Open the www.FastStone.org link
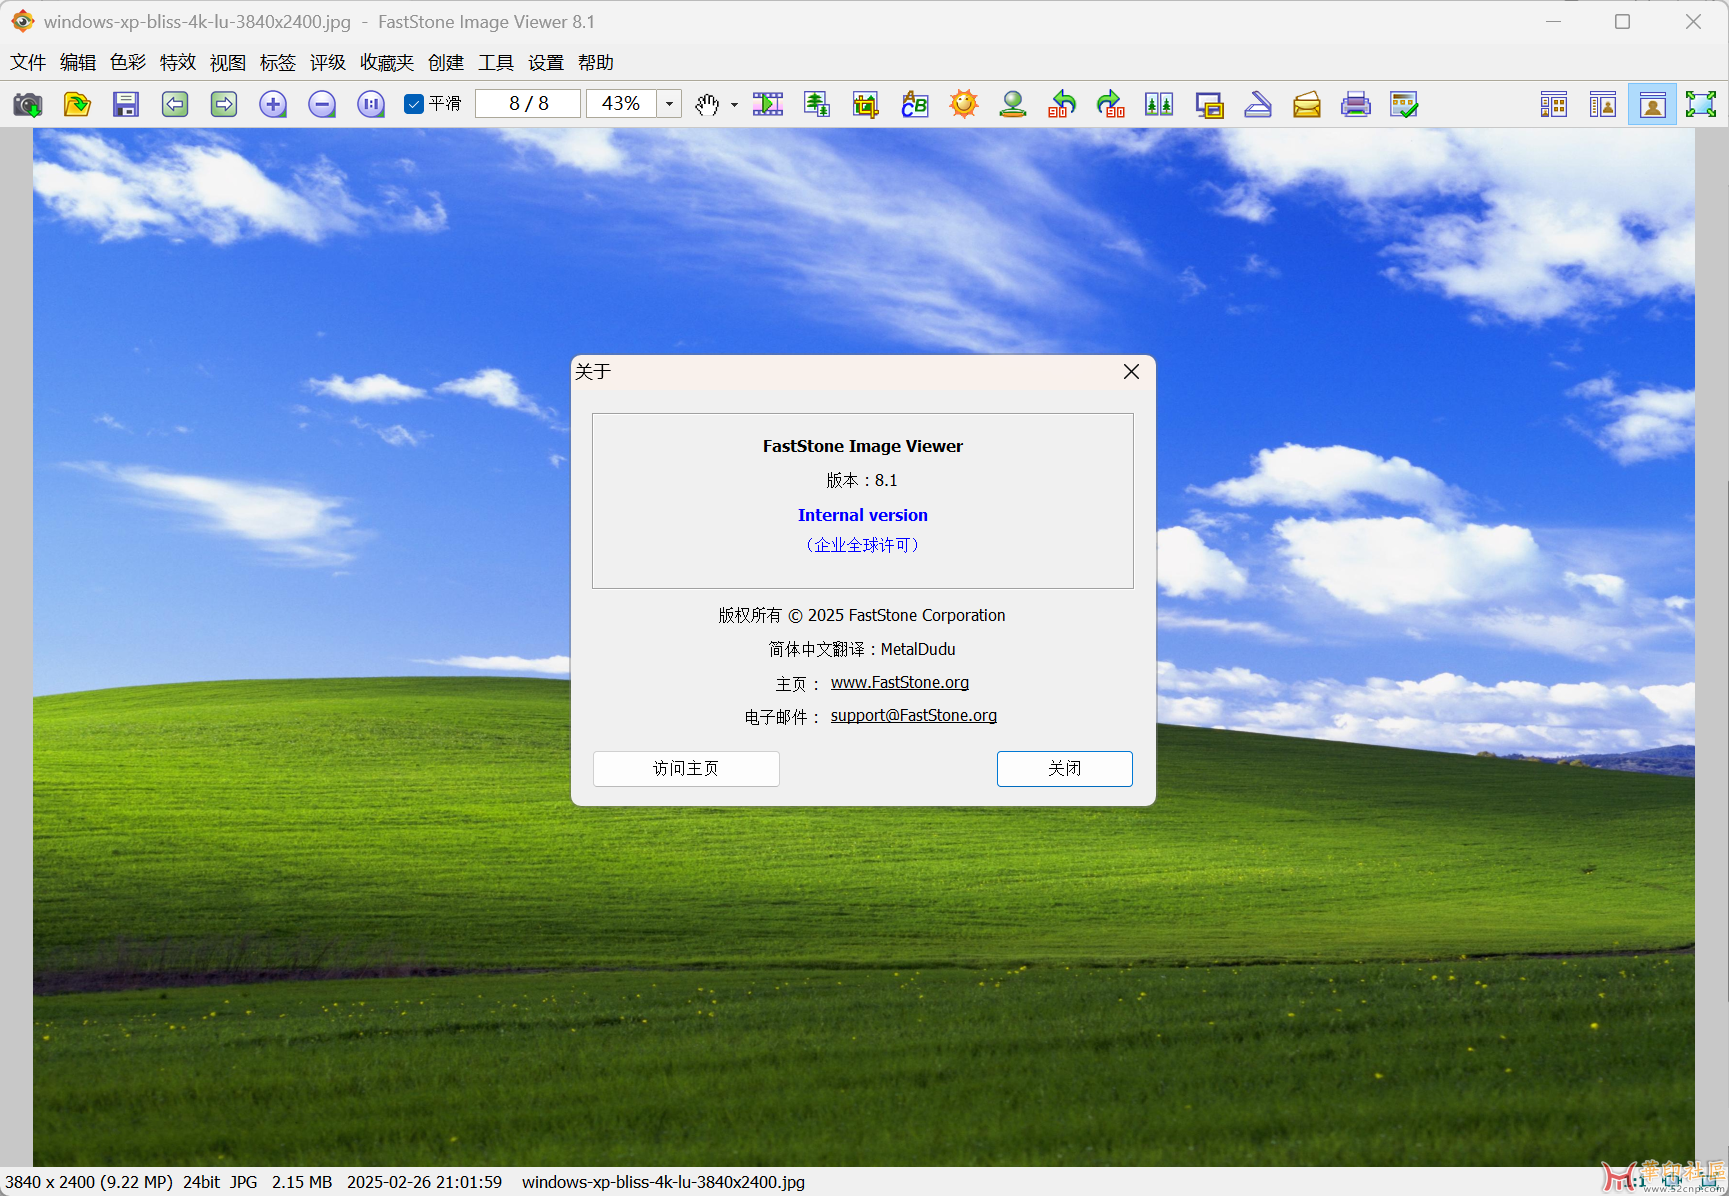Image resolution: width=1729 pixels, height=1196 pixels. click(899, 682)
